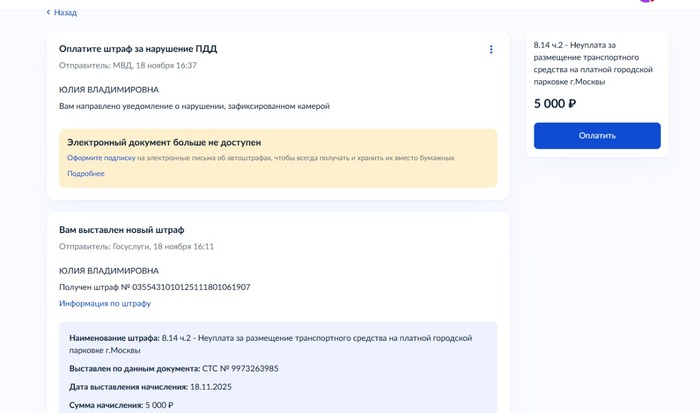Go back via the Назад link
Screen dimensions: 700x413
coord(65,12)
